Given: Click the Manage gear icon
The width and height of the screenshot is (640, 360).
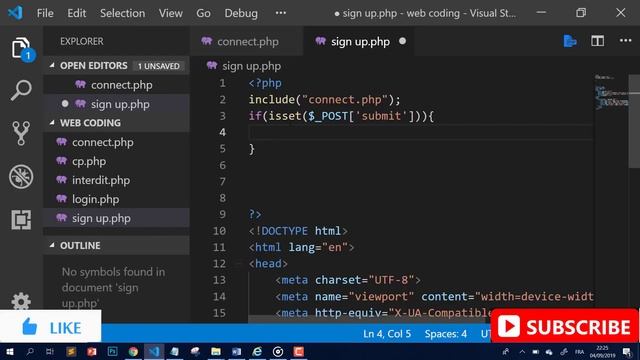Looking at the screenshot, I should [x=21, y=301].
